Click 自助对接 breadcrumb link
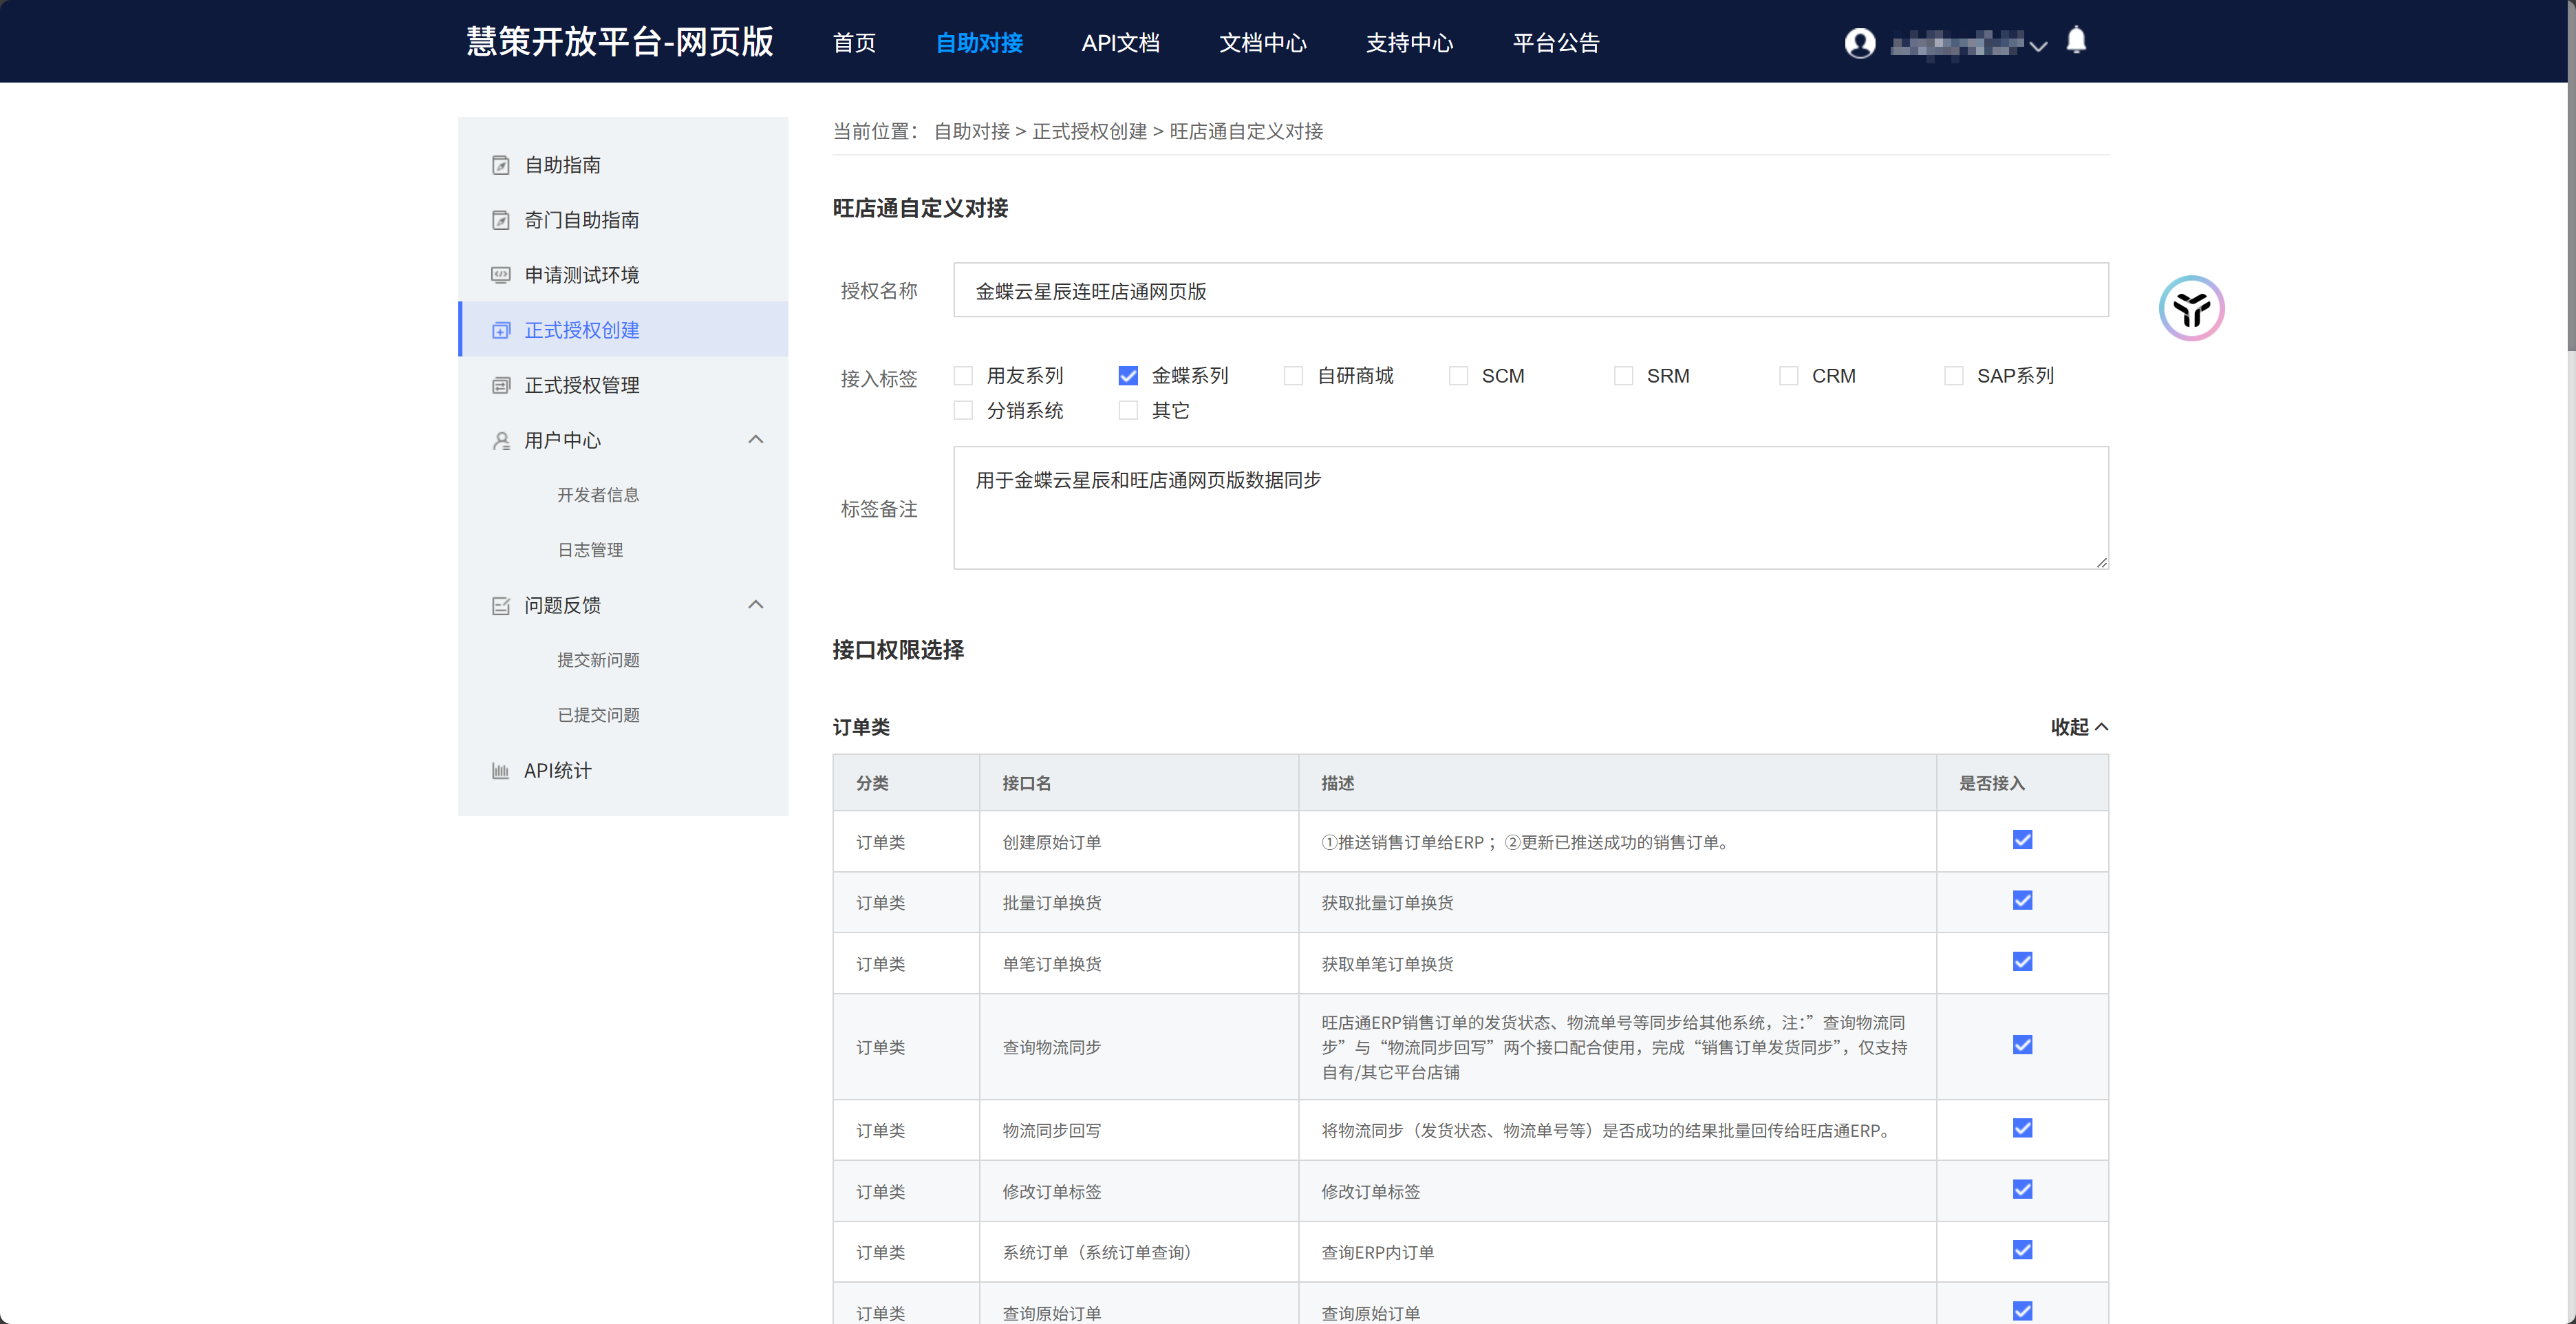Image resolution: width=2576 pixels, height=1324 pixels. coord(971,131)
